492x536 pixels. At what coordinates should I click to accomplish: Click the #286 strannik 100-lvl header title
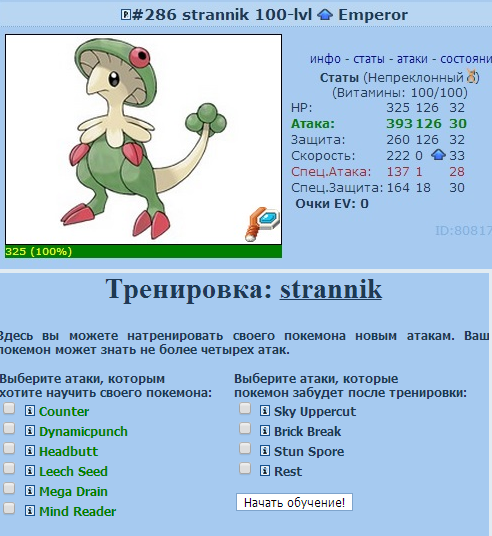[x=222, y=15]
